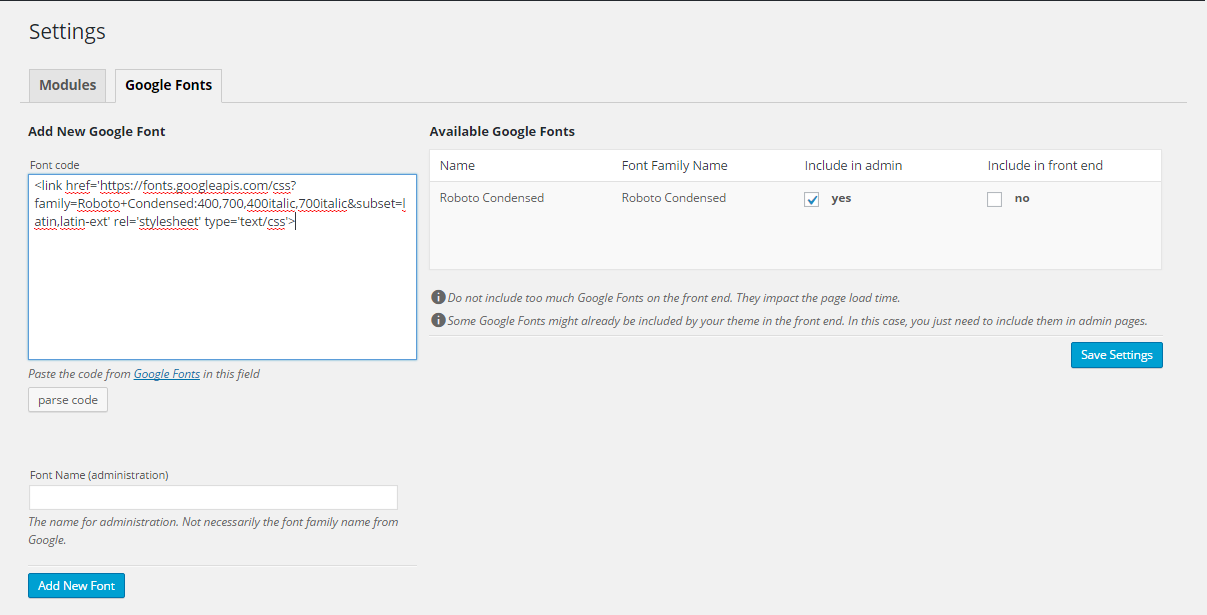Click Save Settings
This screenshot has width=1207, height=615.
point(1116,355)
